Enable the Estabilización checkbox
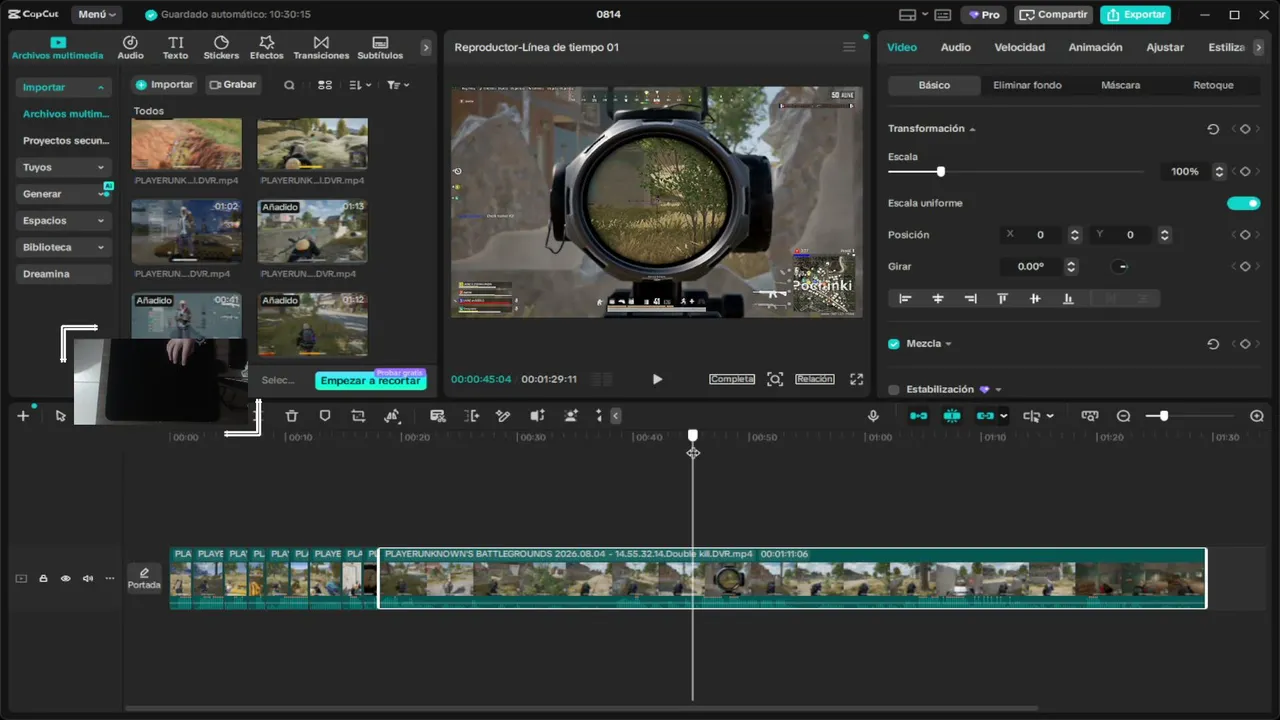 pos(894,390)
